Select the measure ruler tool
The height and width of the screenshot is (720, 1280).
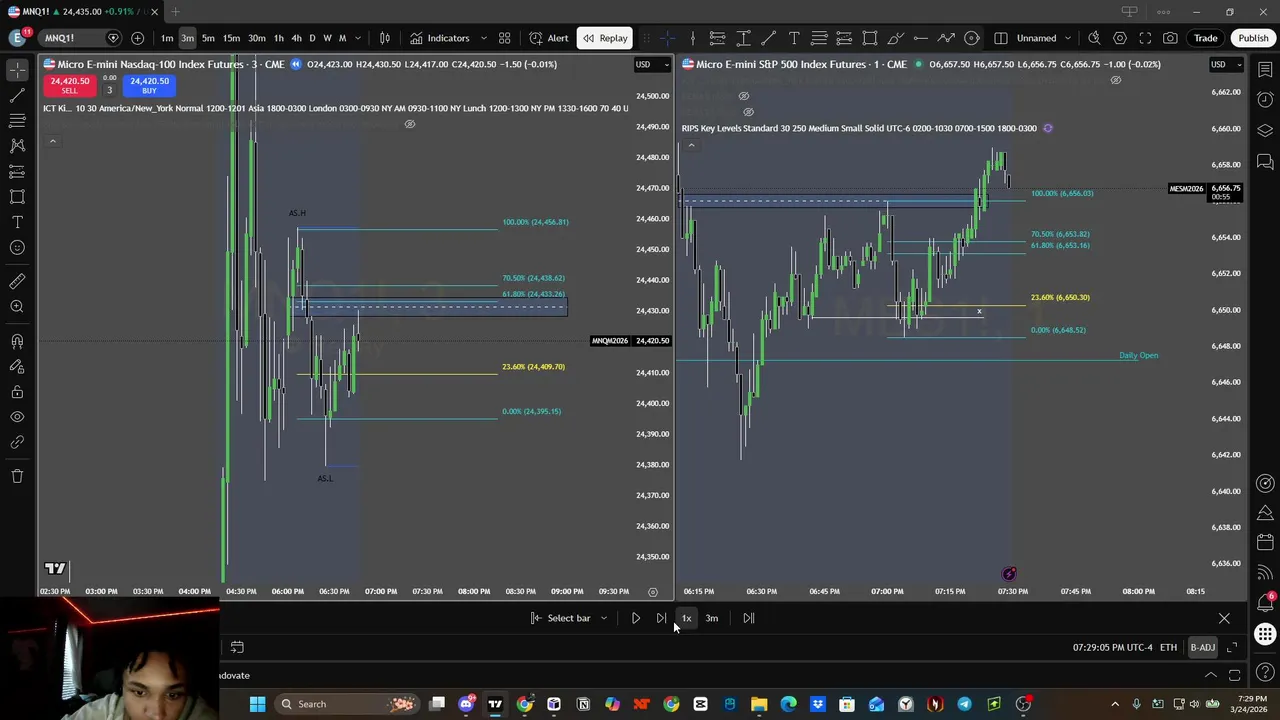(17, 282)
